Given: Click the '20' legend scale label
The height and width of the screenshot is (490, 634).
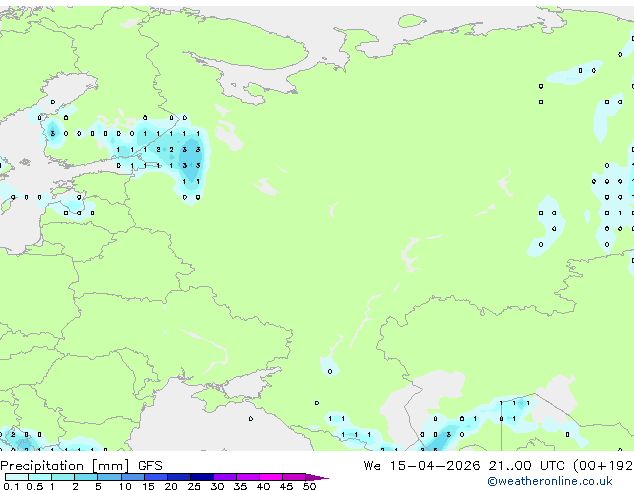Looking at the screenshot, I should (171, 486).
